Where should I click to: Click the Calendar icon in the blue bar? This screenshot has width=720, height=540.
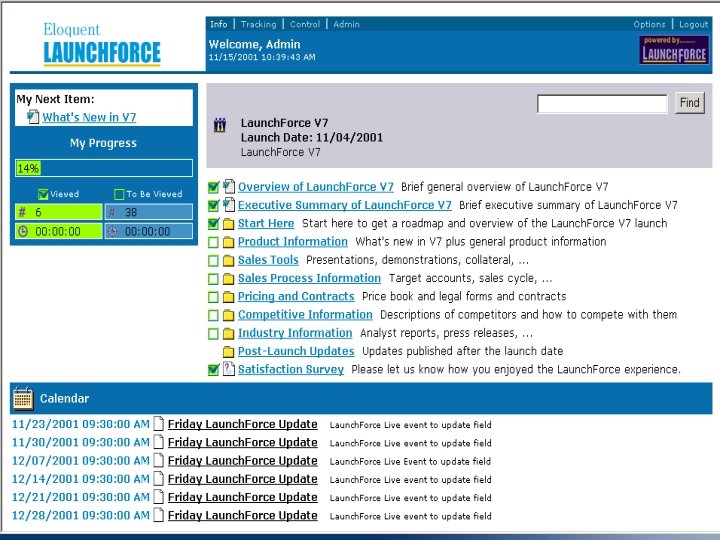coord(23,398)
